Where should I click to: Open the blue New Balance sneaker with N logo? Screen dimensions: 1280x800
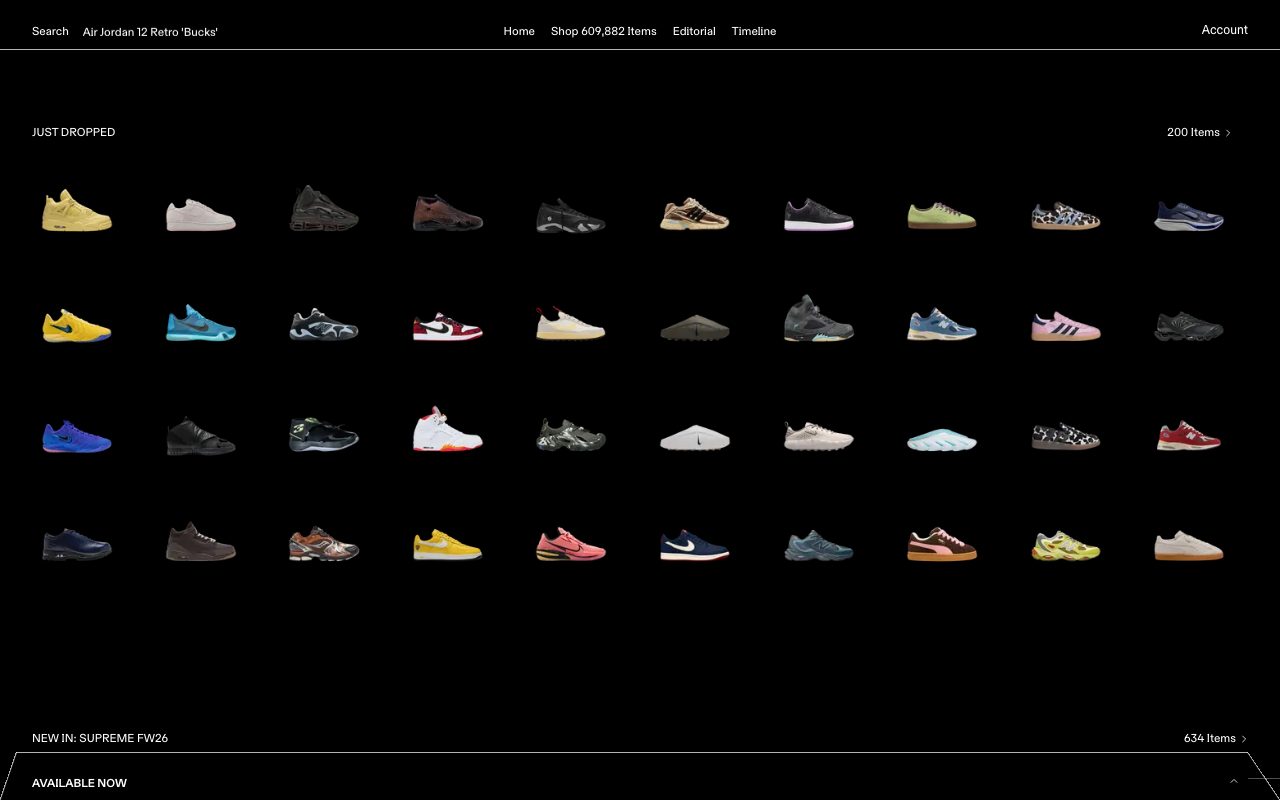(x=942, y=325)
